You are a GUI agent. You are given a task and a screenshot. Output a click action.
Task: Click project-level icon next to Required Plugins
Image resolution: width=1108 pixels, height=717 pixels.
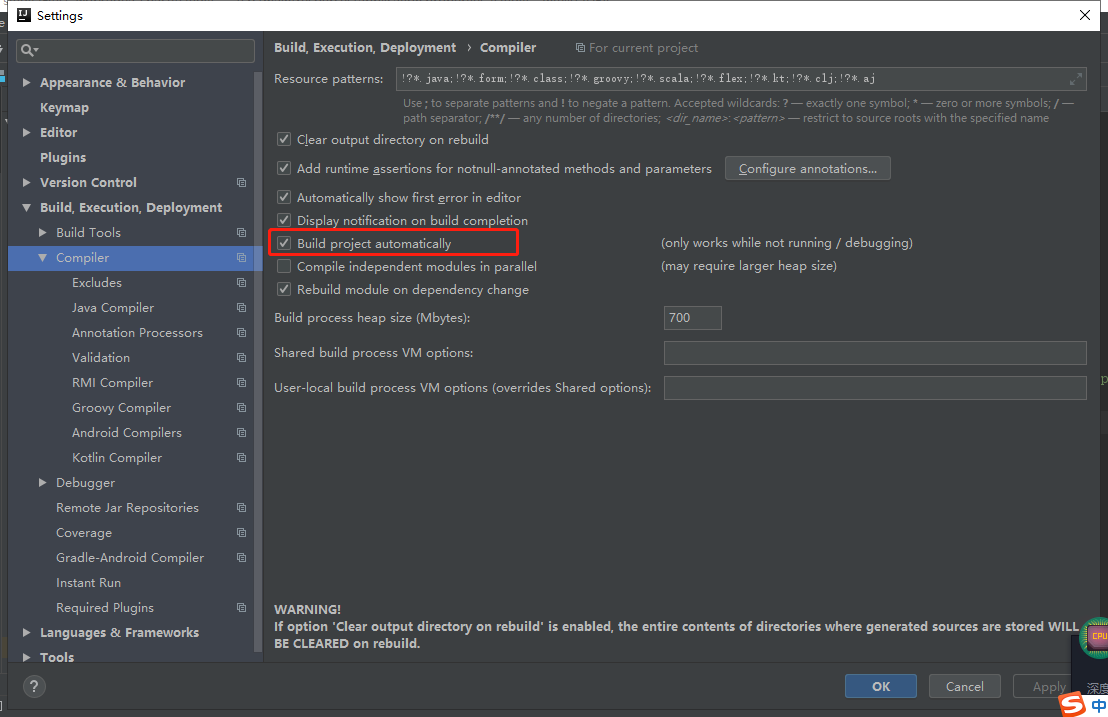pos(242,608)
